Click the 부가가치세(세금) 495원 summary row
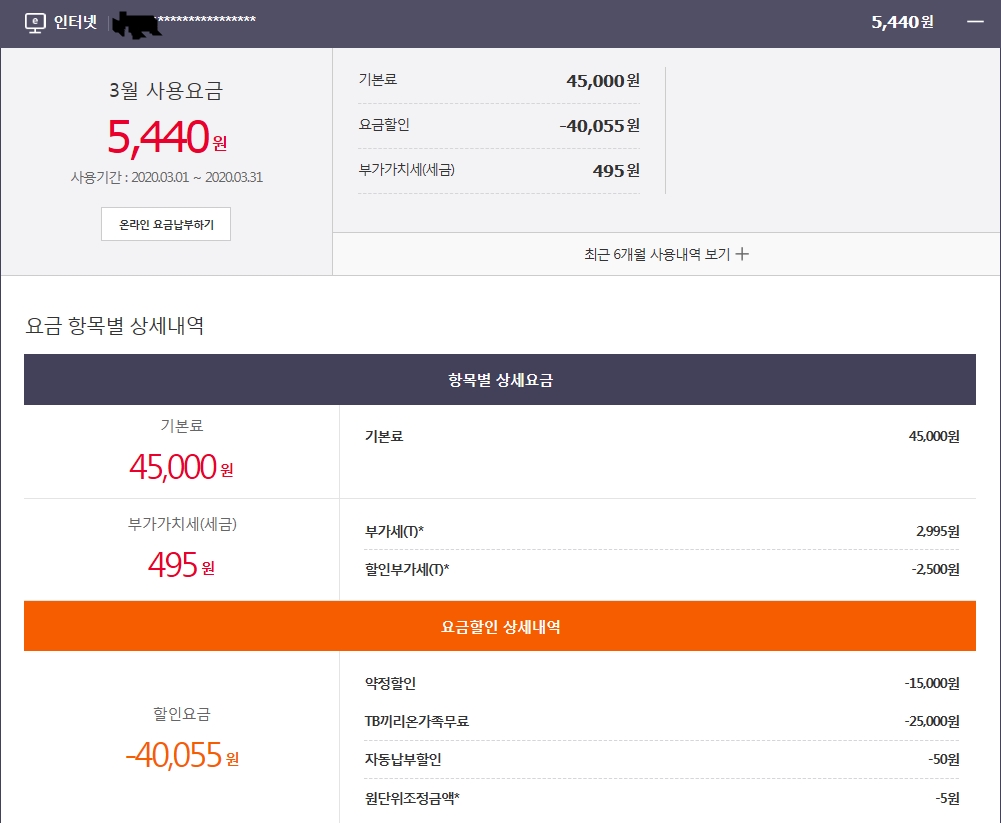Image resolution: width=1001 pixels, height=823 pixels. [x=498, y=171]
